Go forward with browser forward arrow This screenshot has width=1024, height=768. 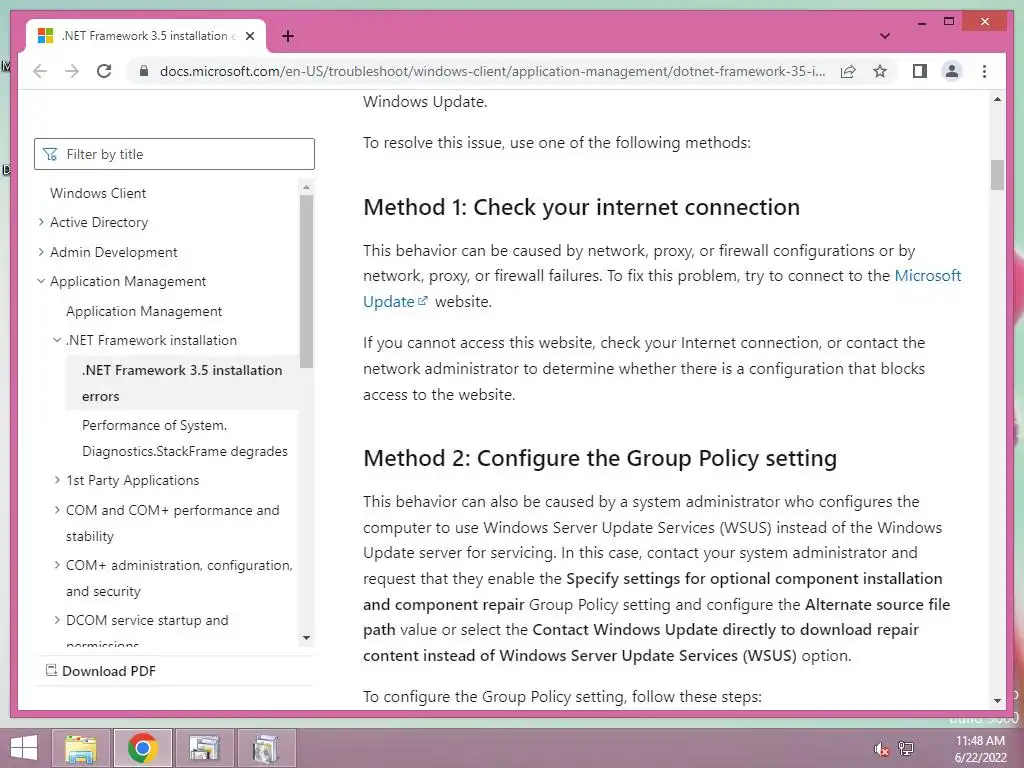click(x=72, y=71)
